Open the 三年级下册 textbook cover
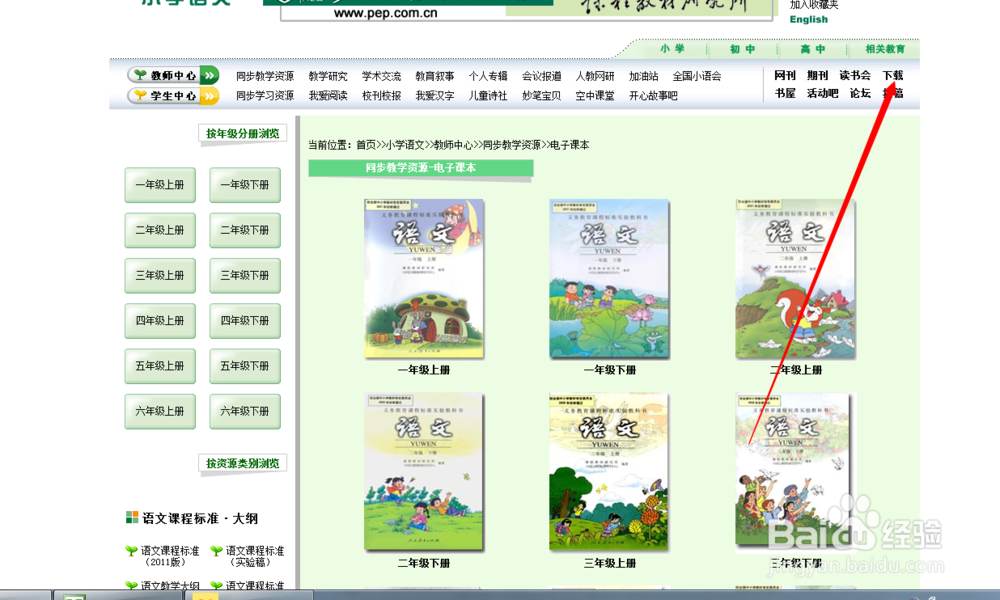Image resolution: width=1000 pixels, height=600 pixels. [793, 471]
